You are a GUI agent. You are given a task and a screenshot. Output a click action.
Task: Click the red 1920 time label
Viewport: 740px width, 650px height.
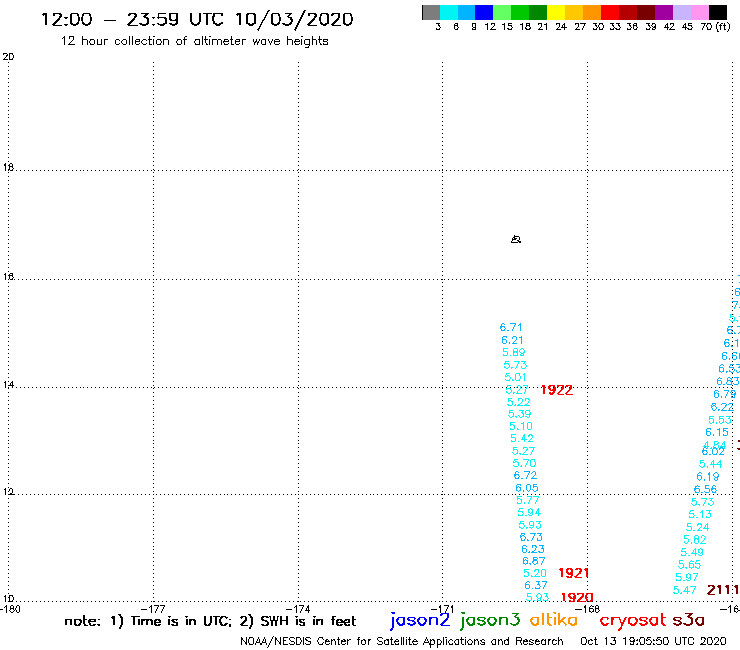(x=577, y=597)
